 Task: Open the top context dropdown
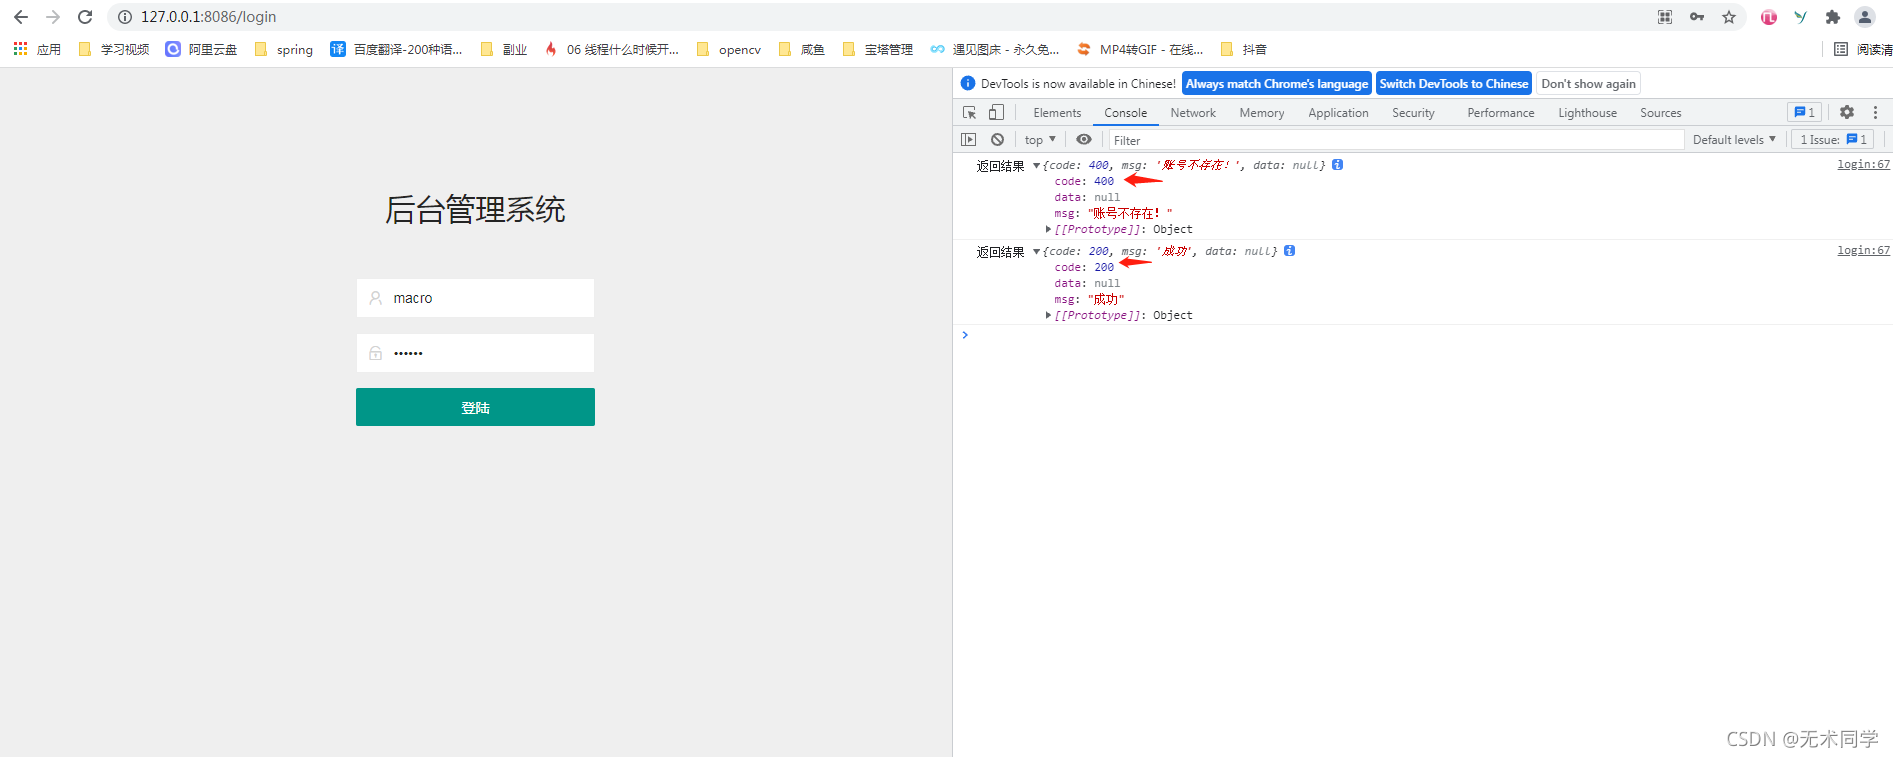point(1040,140)
